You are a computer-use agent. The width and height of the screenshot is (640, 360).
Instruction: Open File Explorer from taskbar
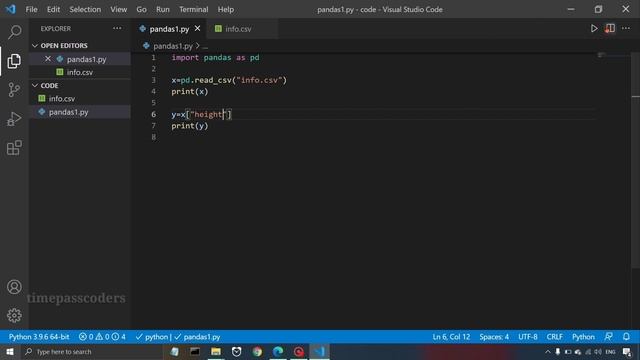click(216, 351)
